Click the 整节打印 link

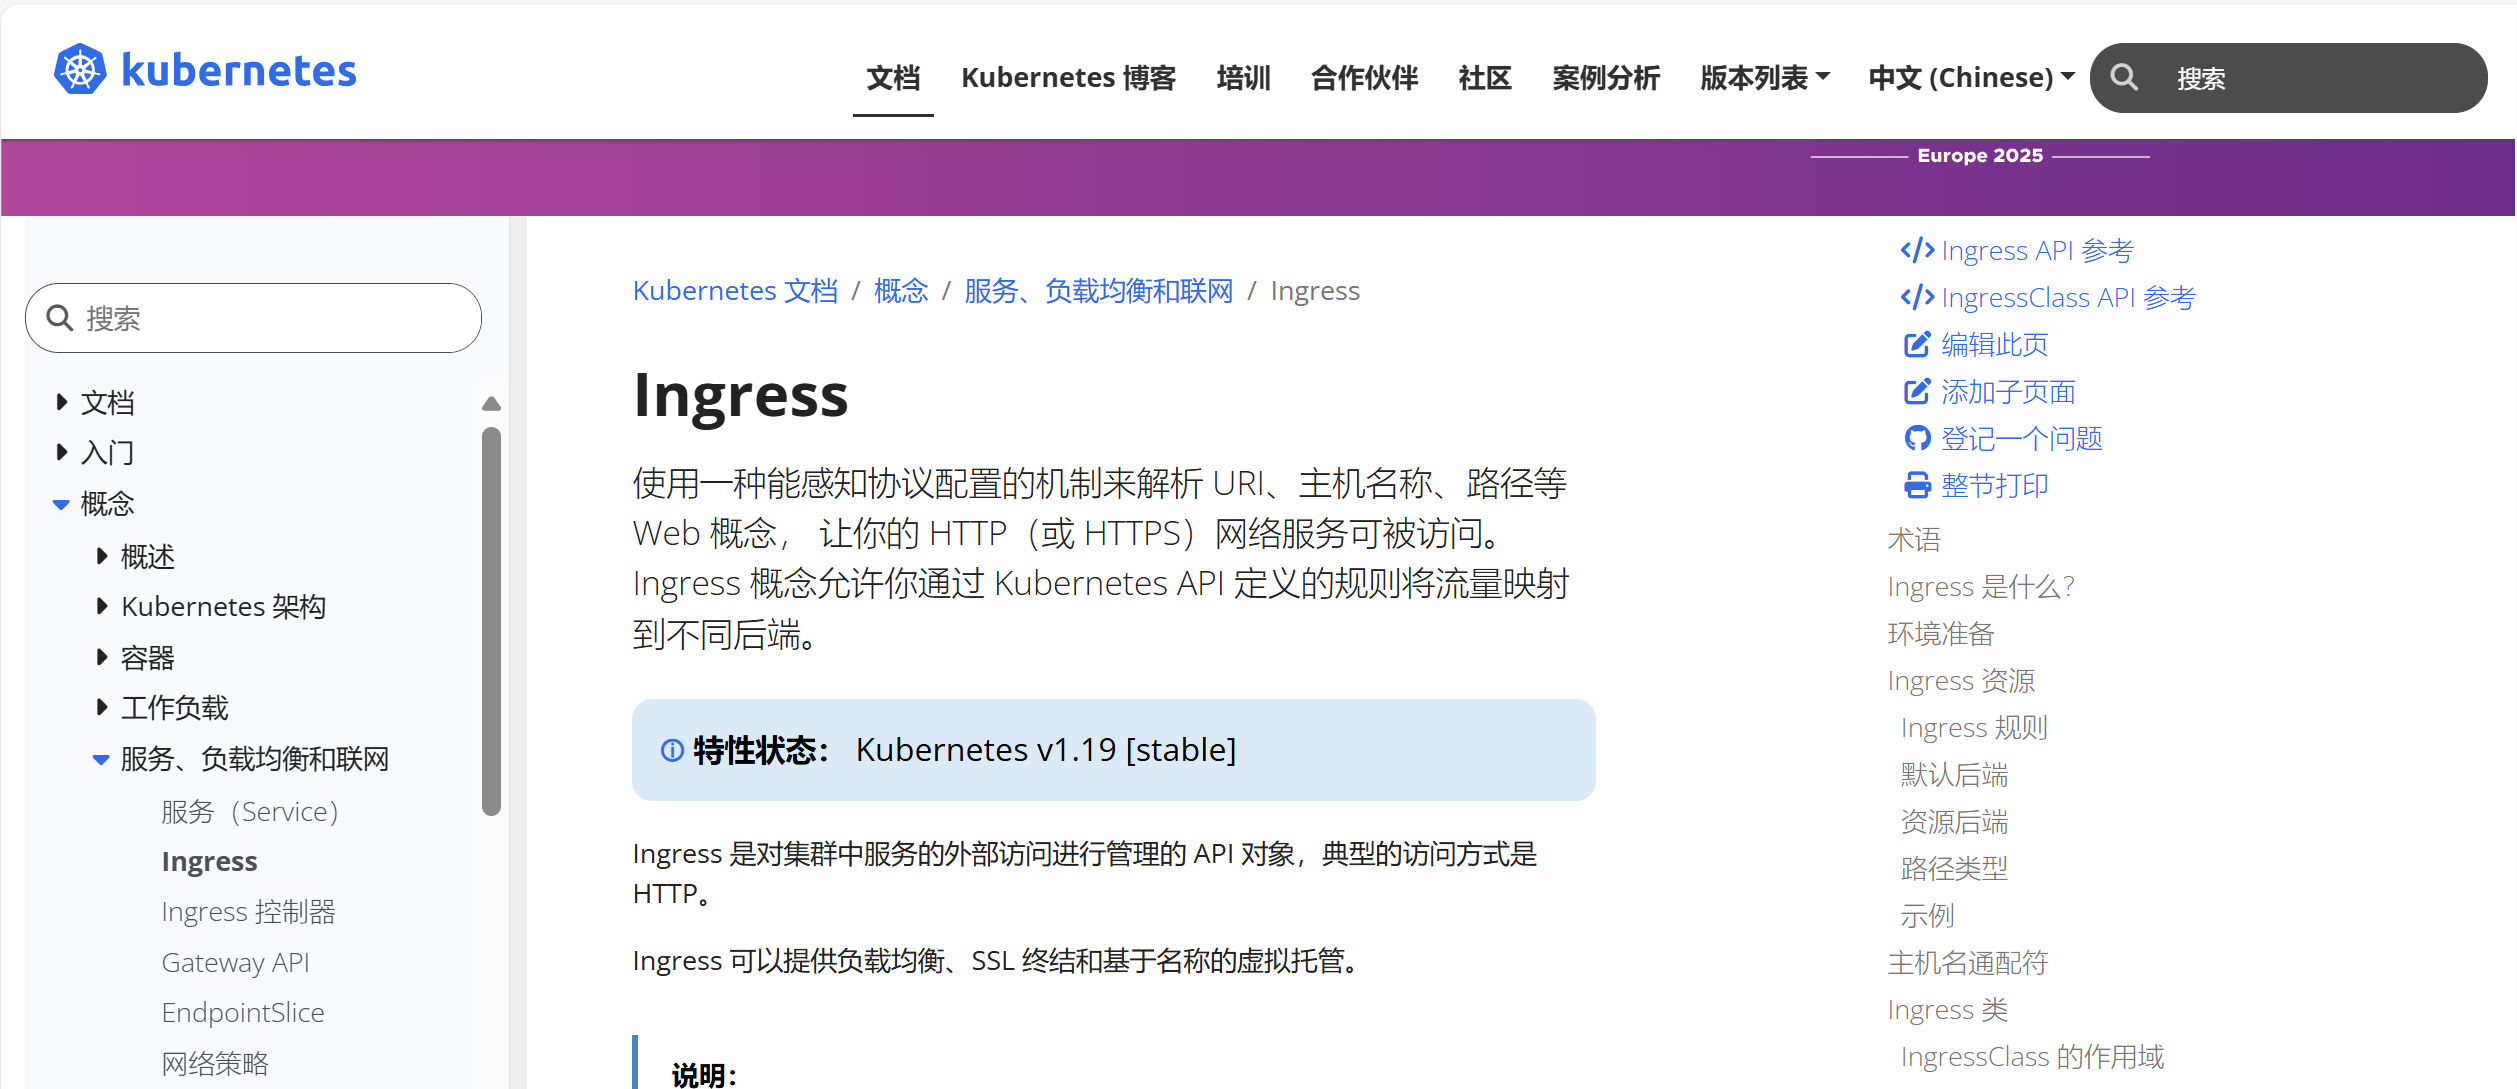pos(1995,485)
